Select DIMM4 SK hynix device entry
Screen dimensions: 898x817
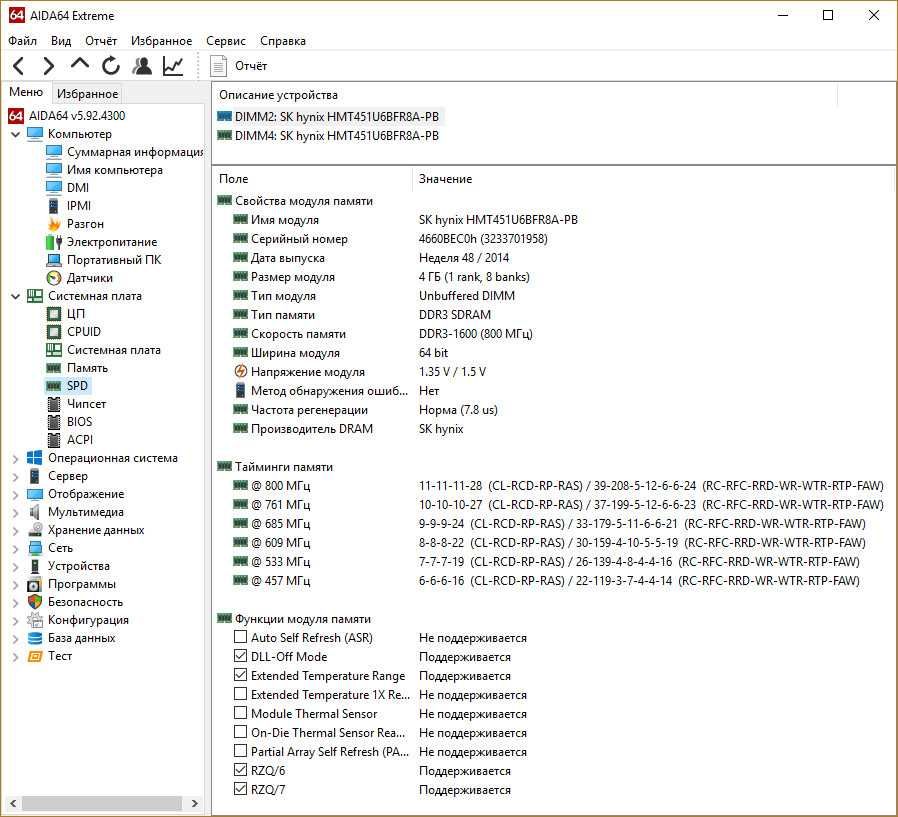[328, 135]
